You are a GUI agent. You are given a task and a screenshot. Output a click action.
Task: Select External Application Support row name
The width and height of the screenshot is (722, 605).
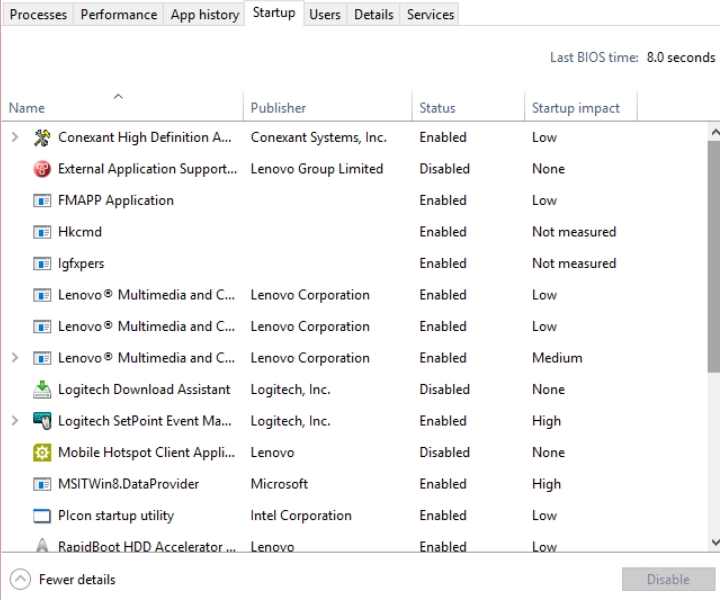pyautogui.click(x=147, y=169)
